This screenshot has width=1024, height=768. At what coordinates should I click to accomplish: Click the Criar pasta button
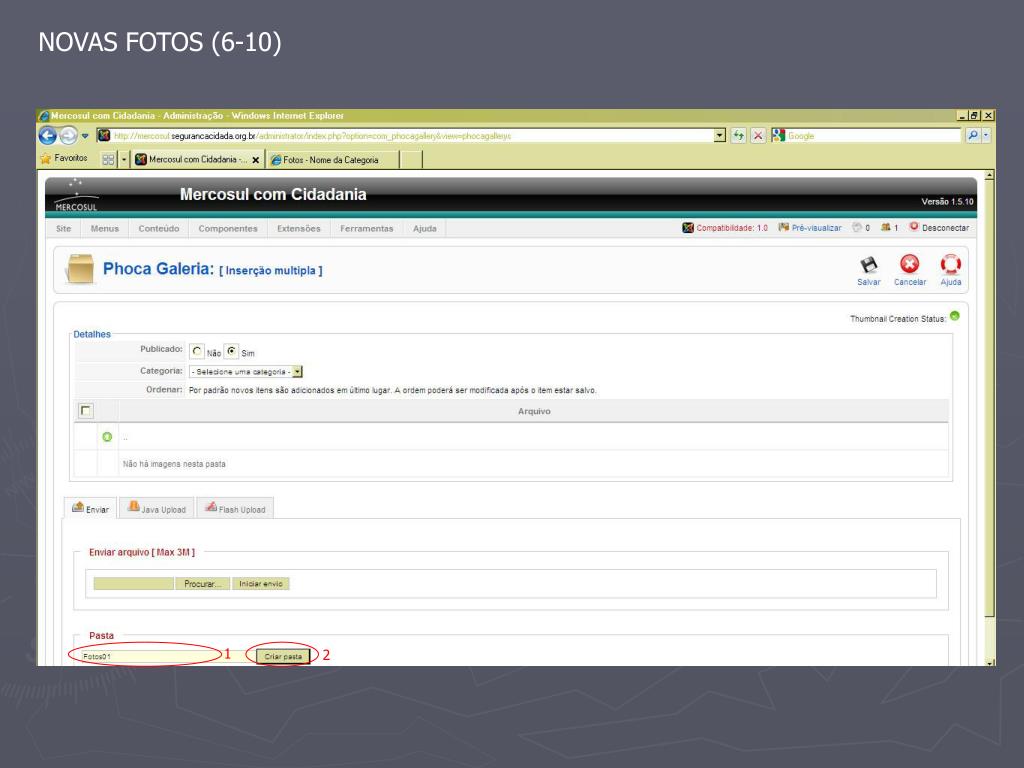point(283,656)
